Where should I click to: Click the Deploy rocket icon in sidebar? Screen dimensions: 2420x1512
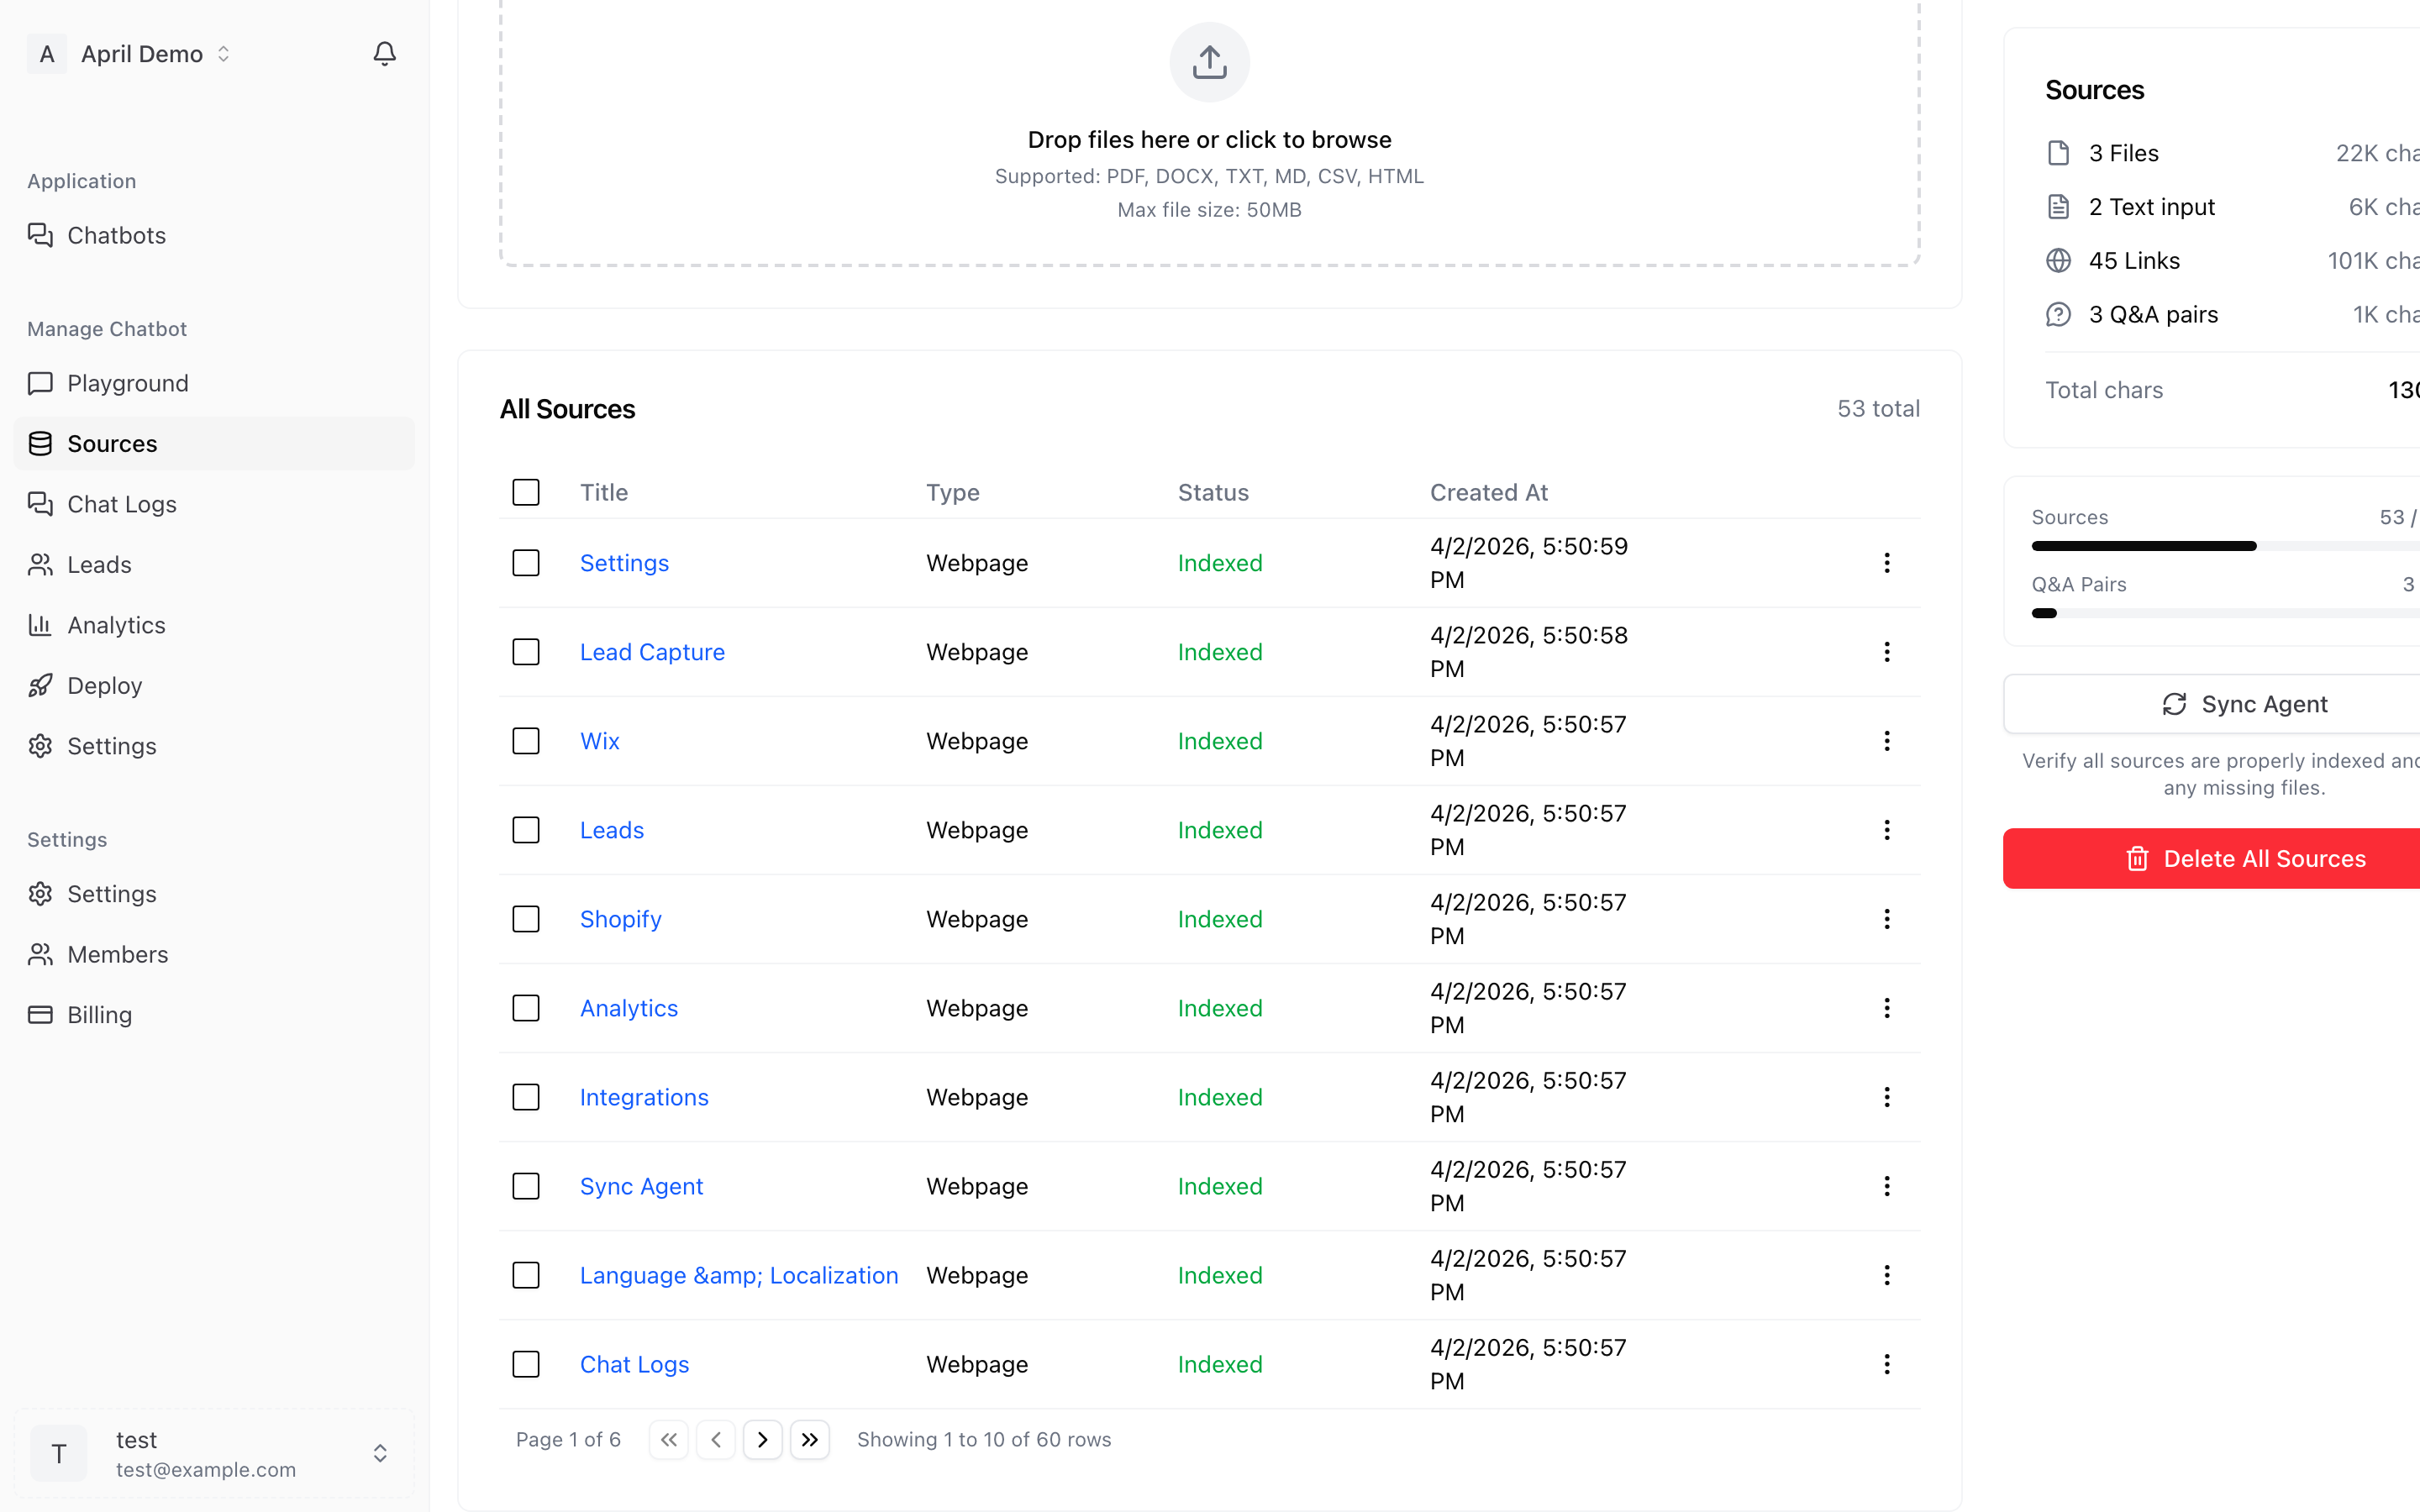(40, 686)
